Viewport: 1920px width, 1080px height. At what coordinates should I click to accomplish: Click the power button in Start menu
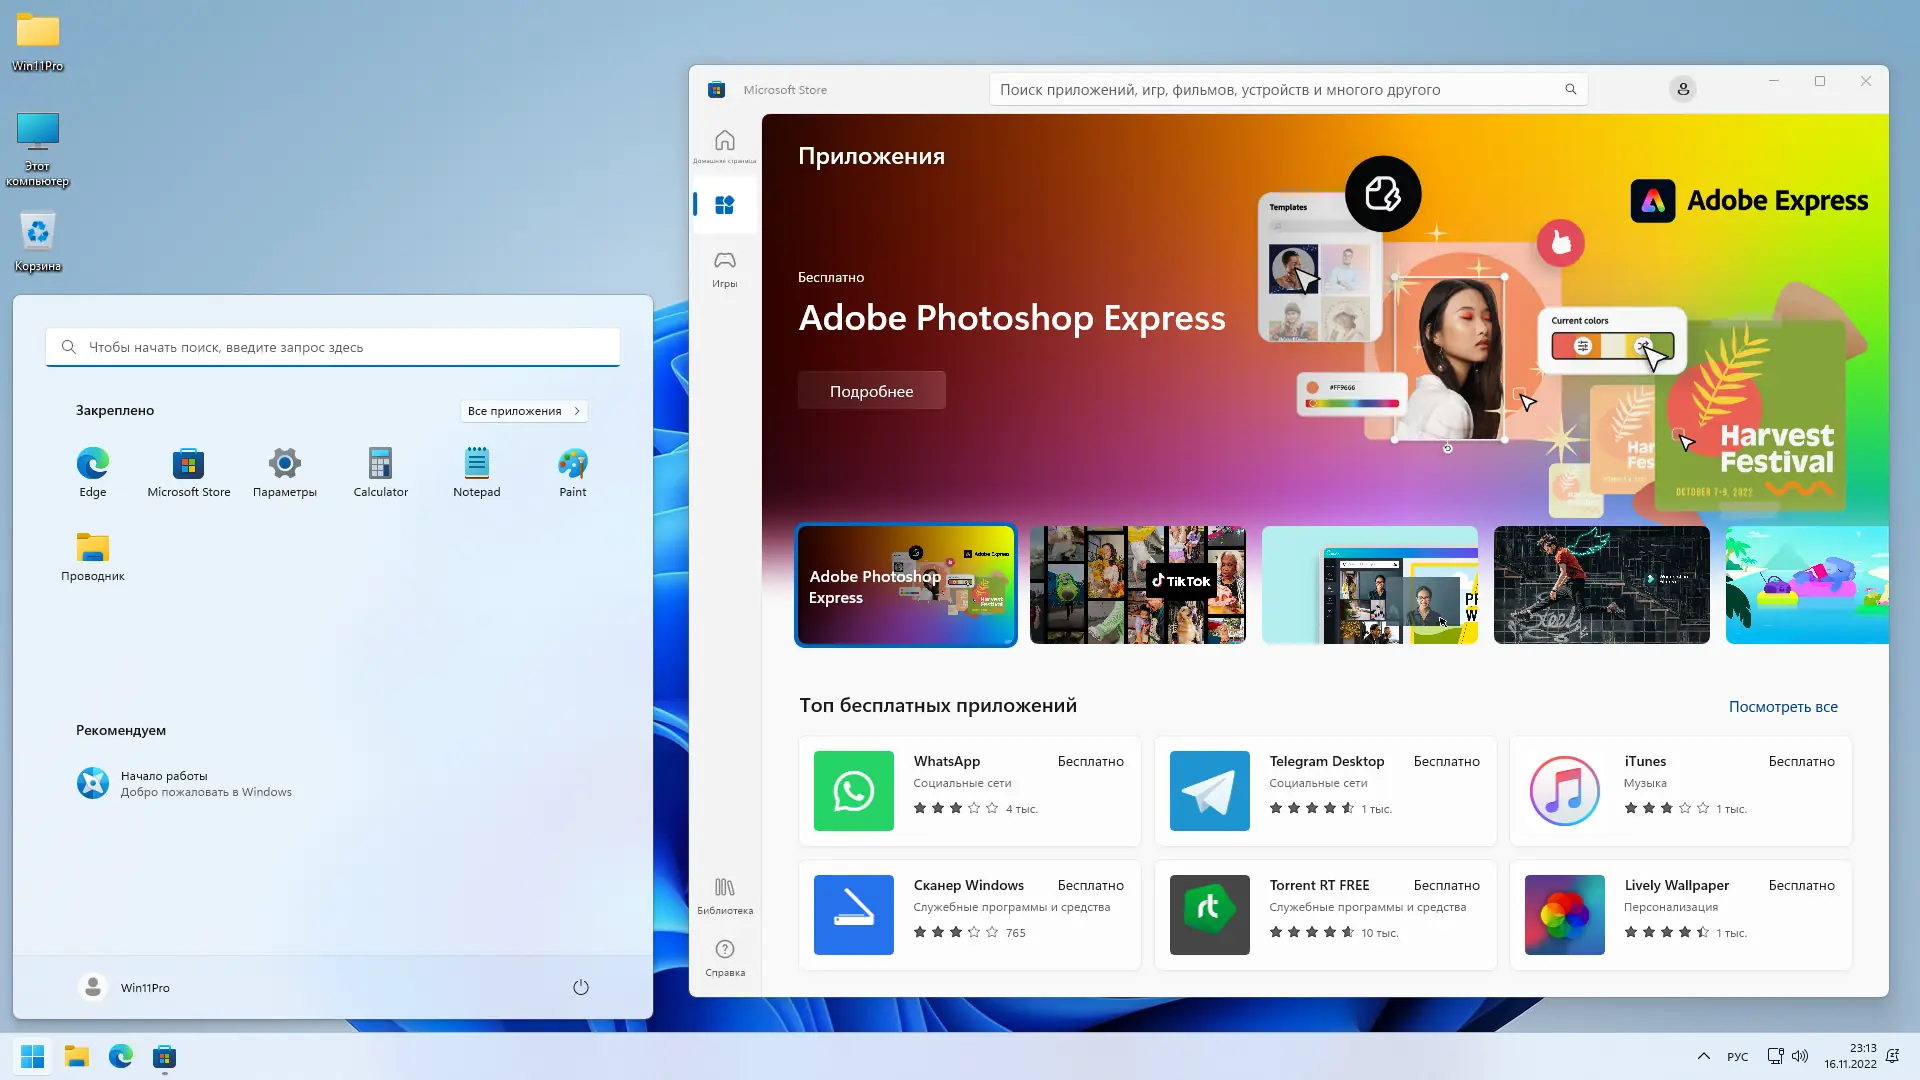[580, 987]
